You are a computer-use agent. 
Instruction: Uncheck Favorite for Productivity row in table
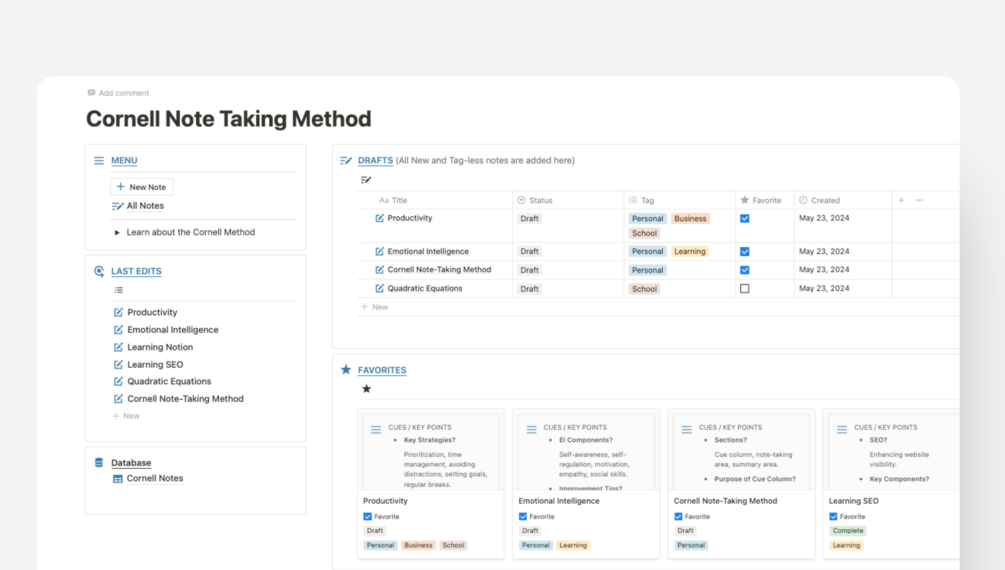[744, 218]
